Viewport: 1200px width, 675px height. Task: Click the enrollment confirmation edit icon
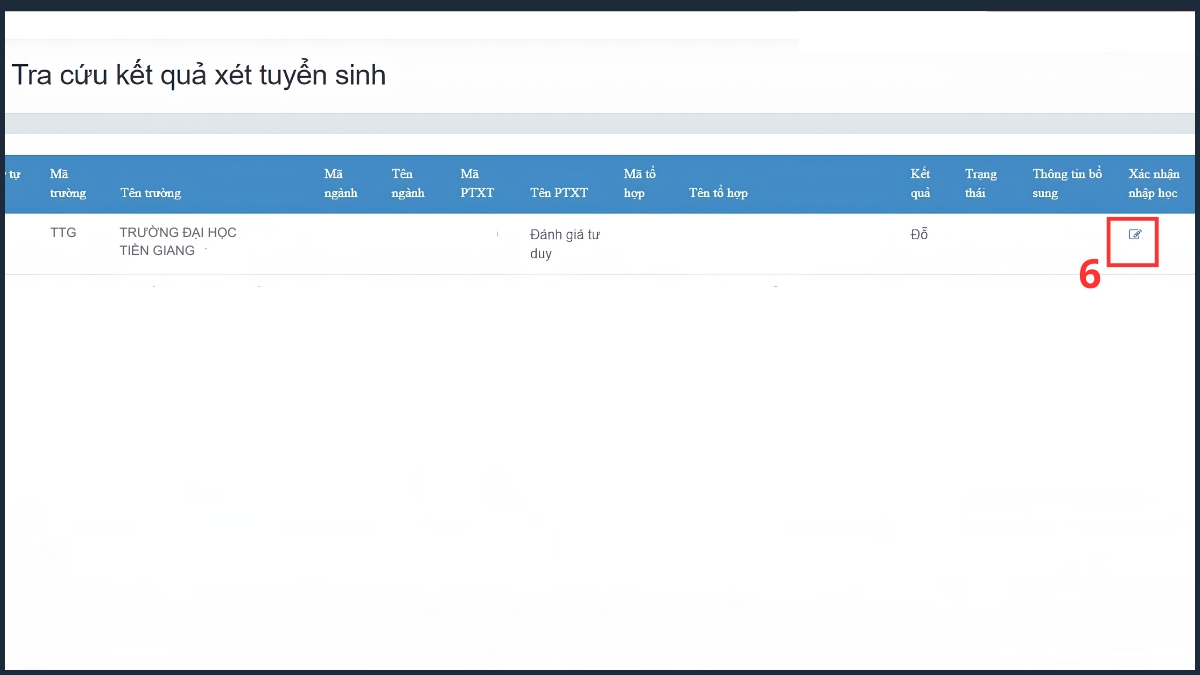1135,235
